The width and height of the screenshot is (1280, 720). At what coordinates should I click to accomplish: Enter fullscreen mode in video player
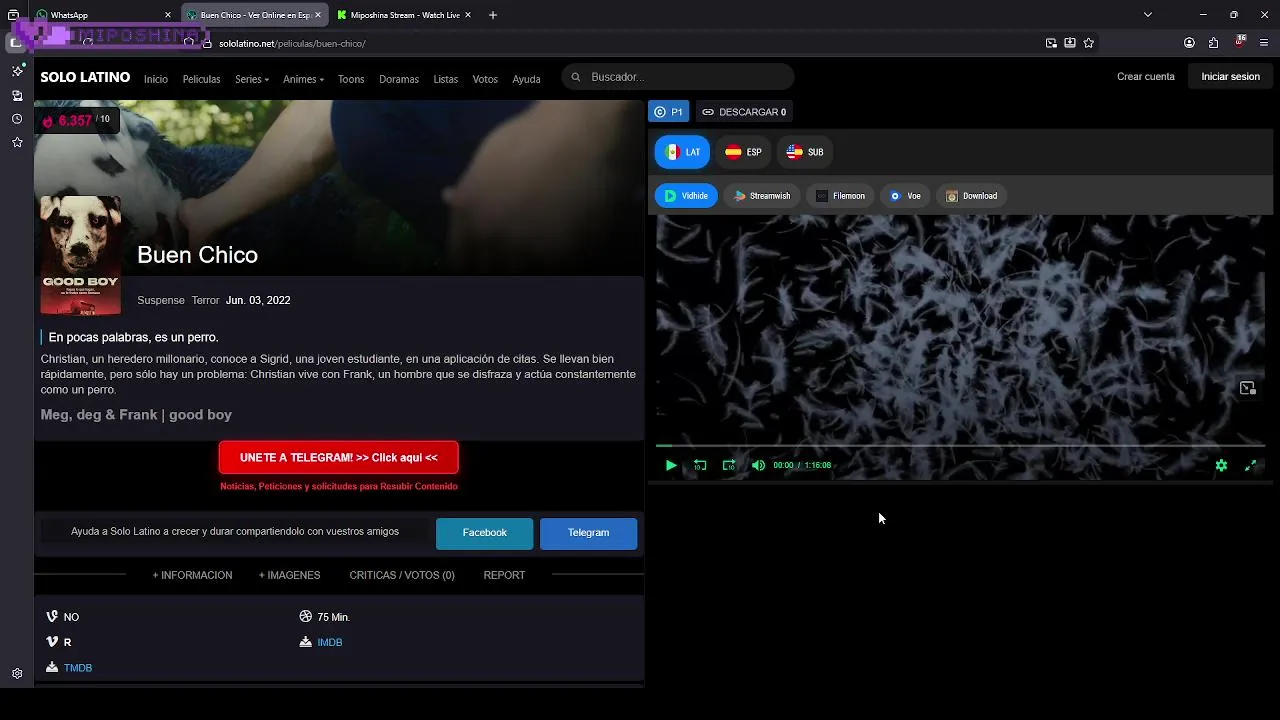pos(1250,465)
